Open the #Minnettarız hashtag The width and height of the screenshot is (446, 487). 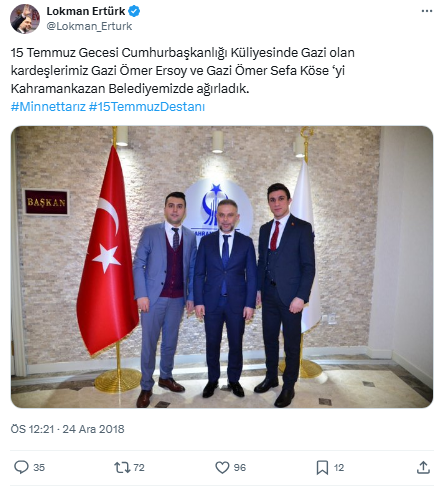(48, 107)
